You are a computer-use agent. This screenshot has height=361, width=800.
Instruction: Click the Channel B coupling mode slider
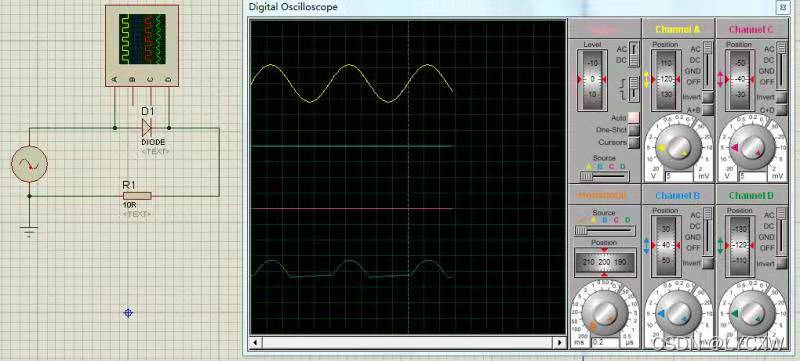[x=707, y=232]
